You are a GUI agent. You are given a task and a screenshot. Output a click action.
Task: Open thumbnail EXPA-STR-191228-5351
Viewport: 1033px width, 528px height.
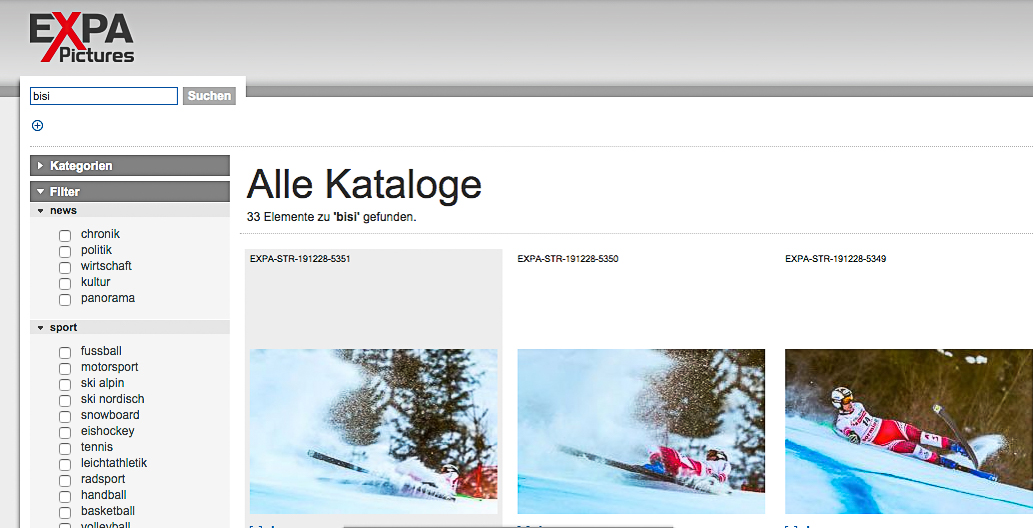[x=374, y=431]
